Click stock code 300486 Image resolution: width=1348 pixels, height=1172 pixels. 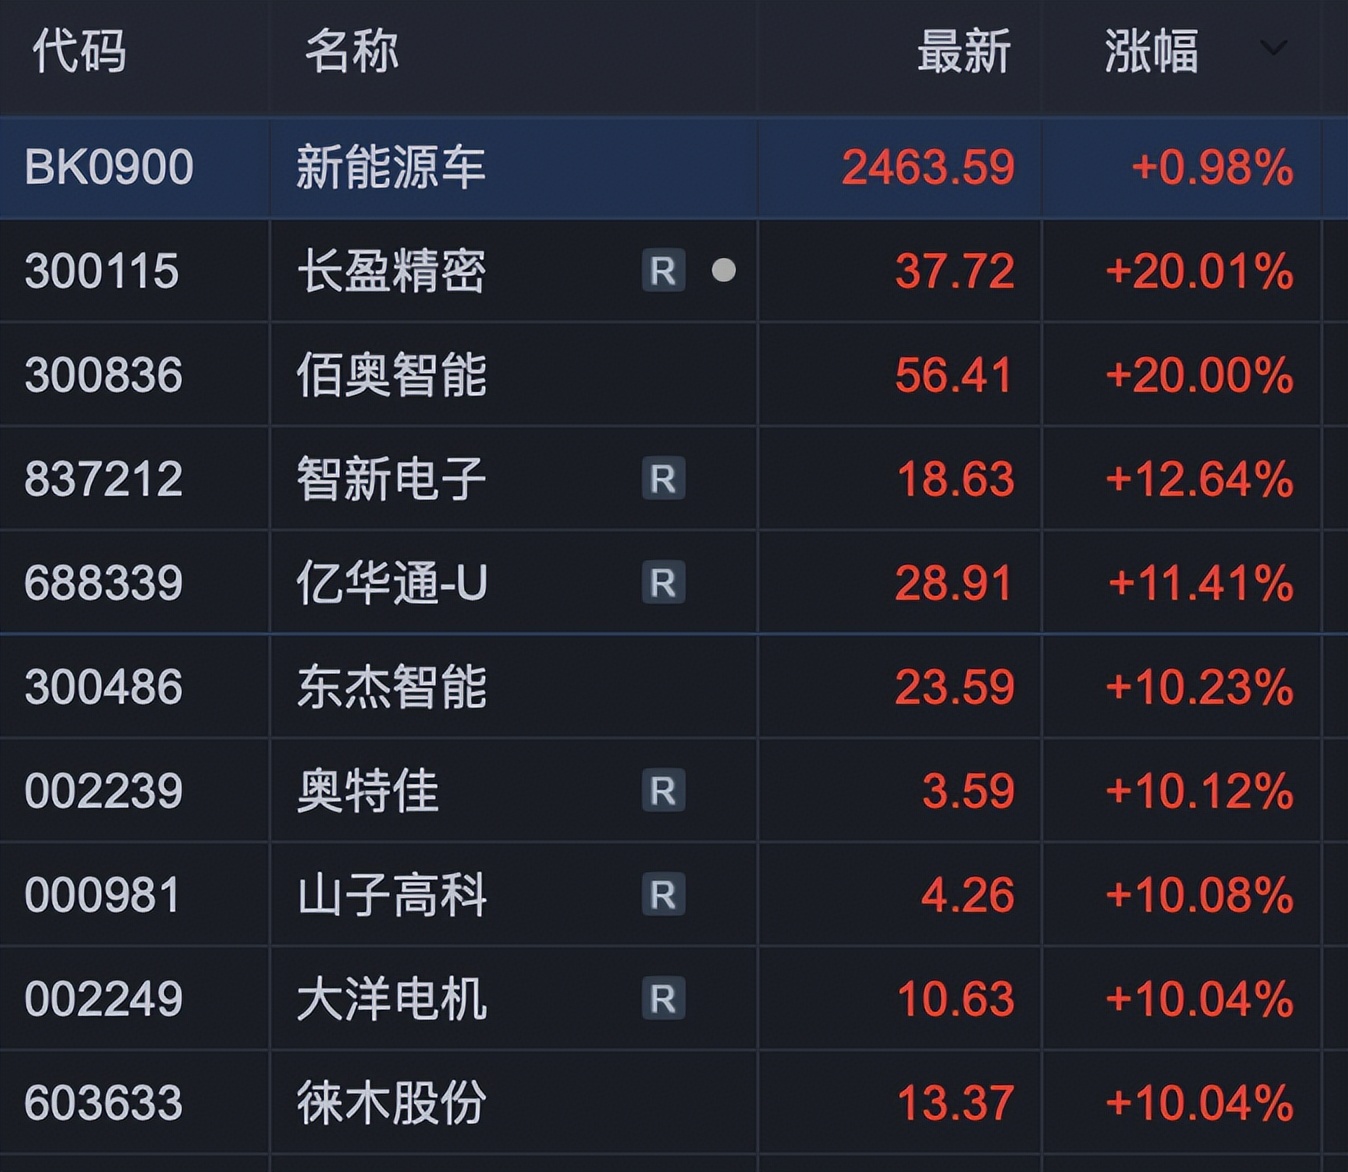[x=104, y=687]
